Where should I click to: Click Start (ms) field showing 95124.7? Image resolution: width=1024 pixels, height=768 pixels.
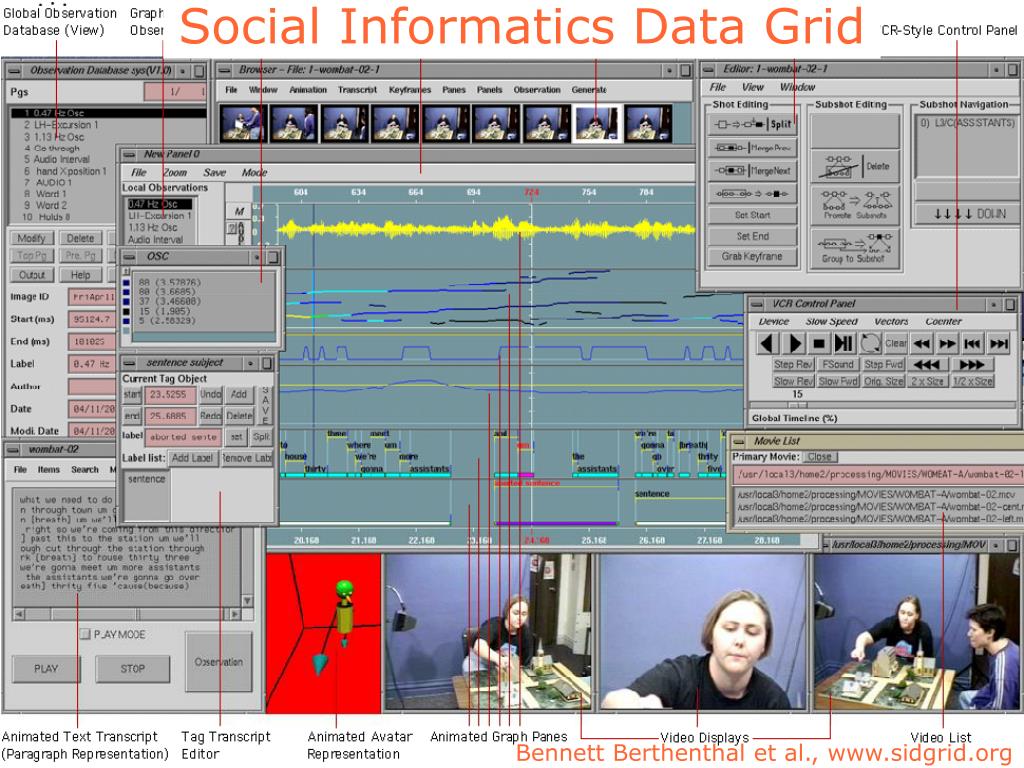92,319
